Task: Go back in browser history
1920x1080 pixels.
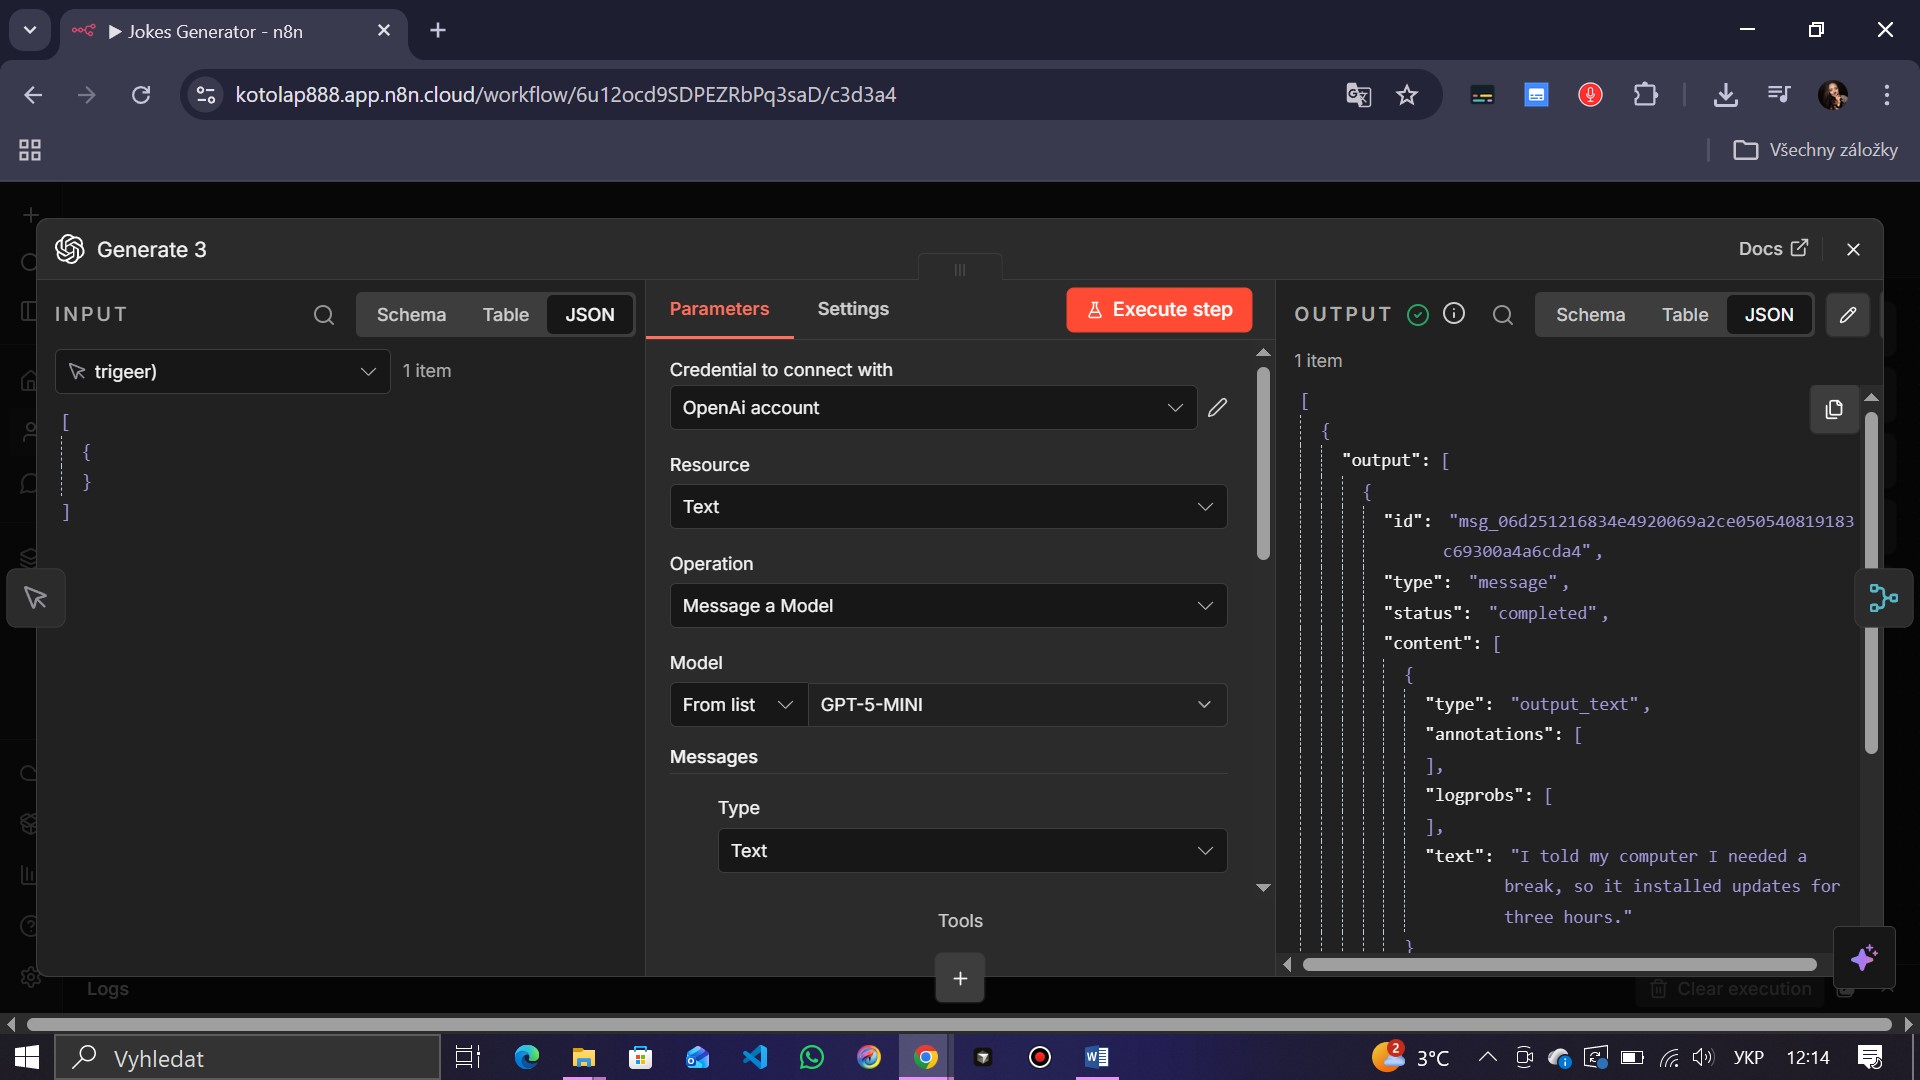Action: pyautogui.click(x=33, y=95)
